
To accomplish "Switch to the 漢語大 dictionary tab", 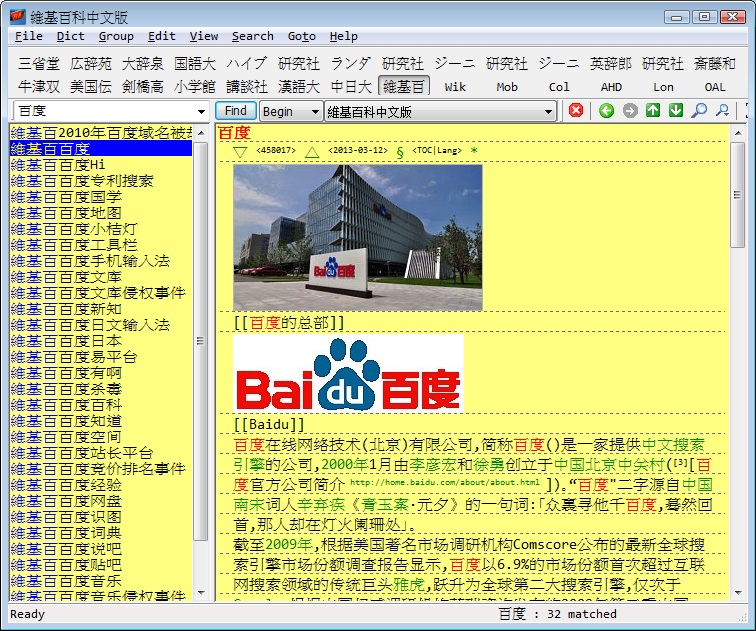I will coord(299,87).
